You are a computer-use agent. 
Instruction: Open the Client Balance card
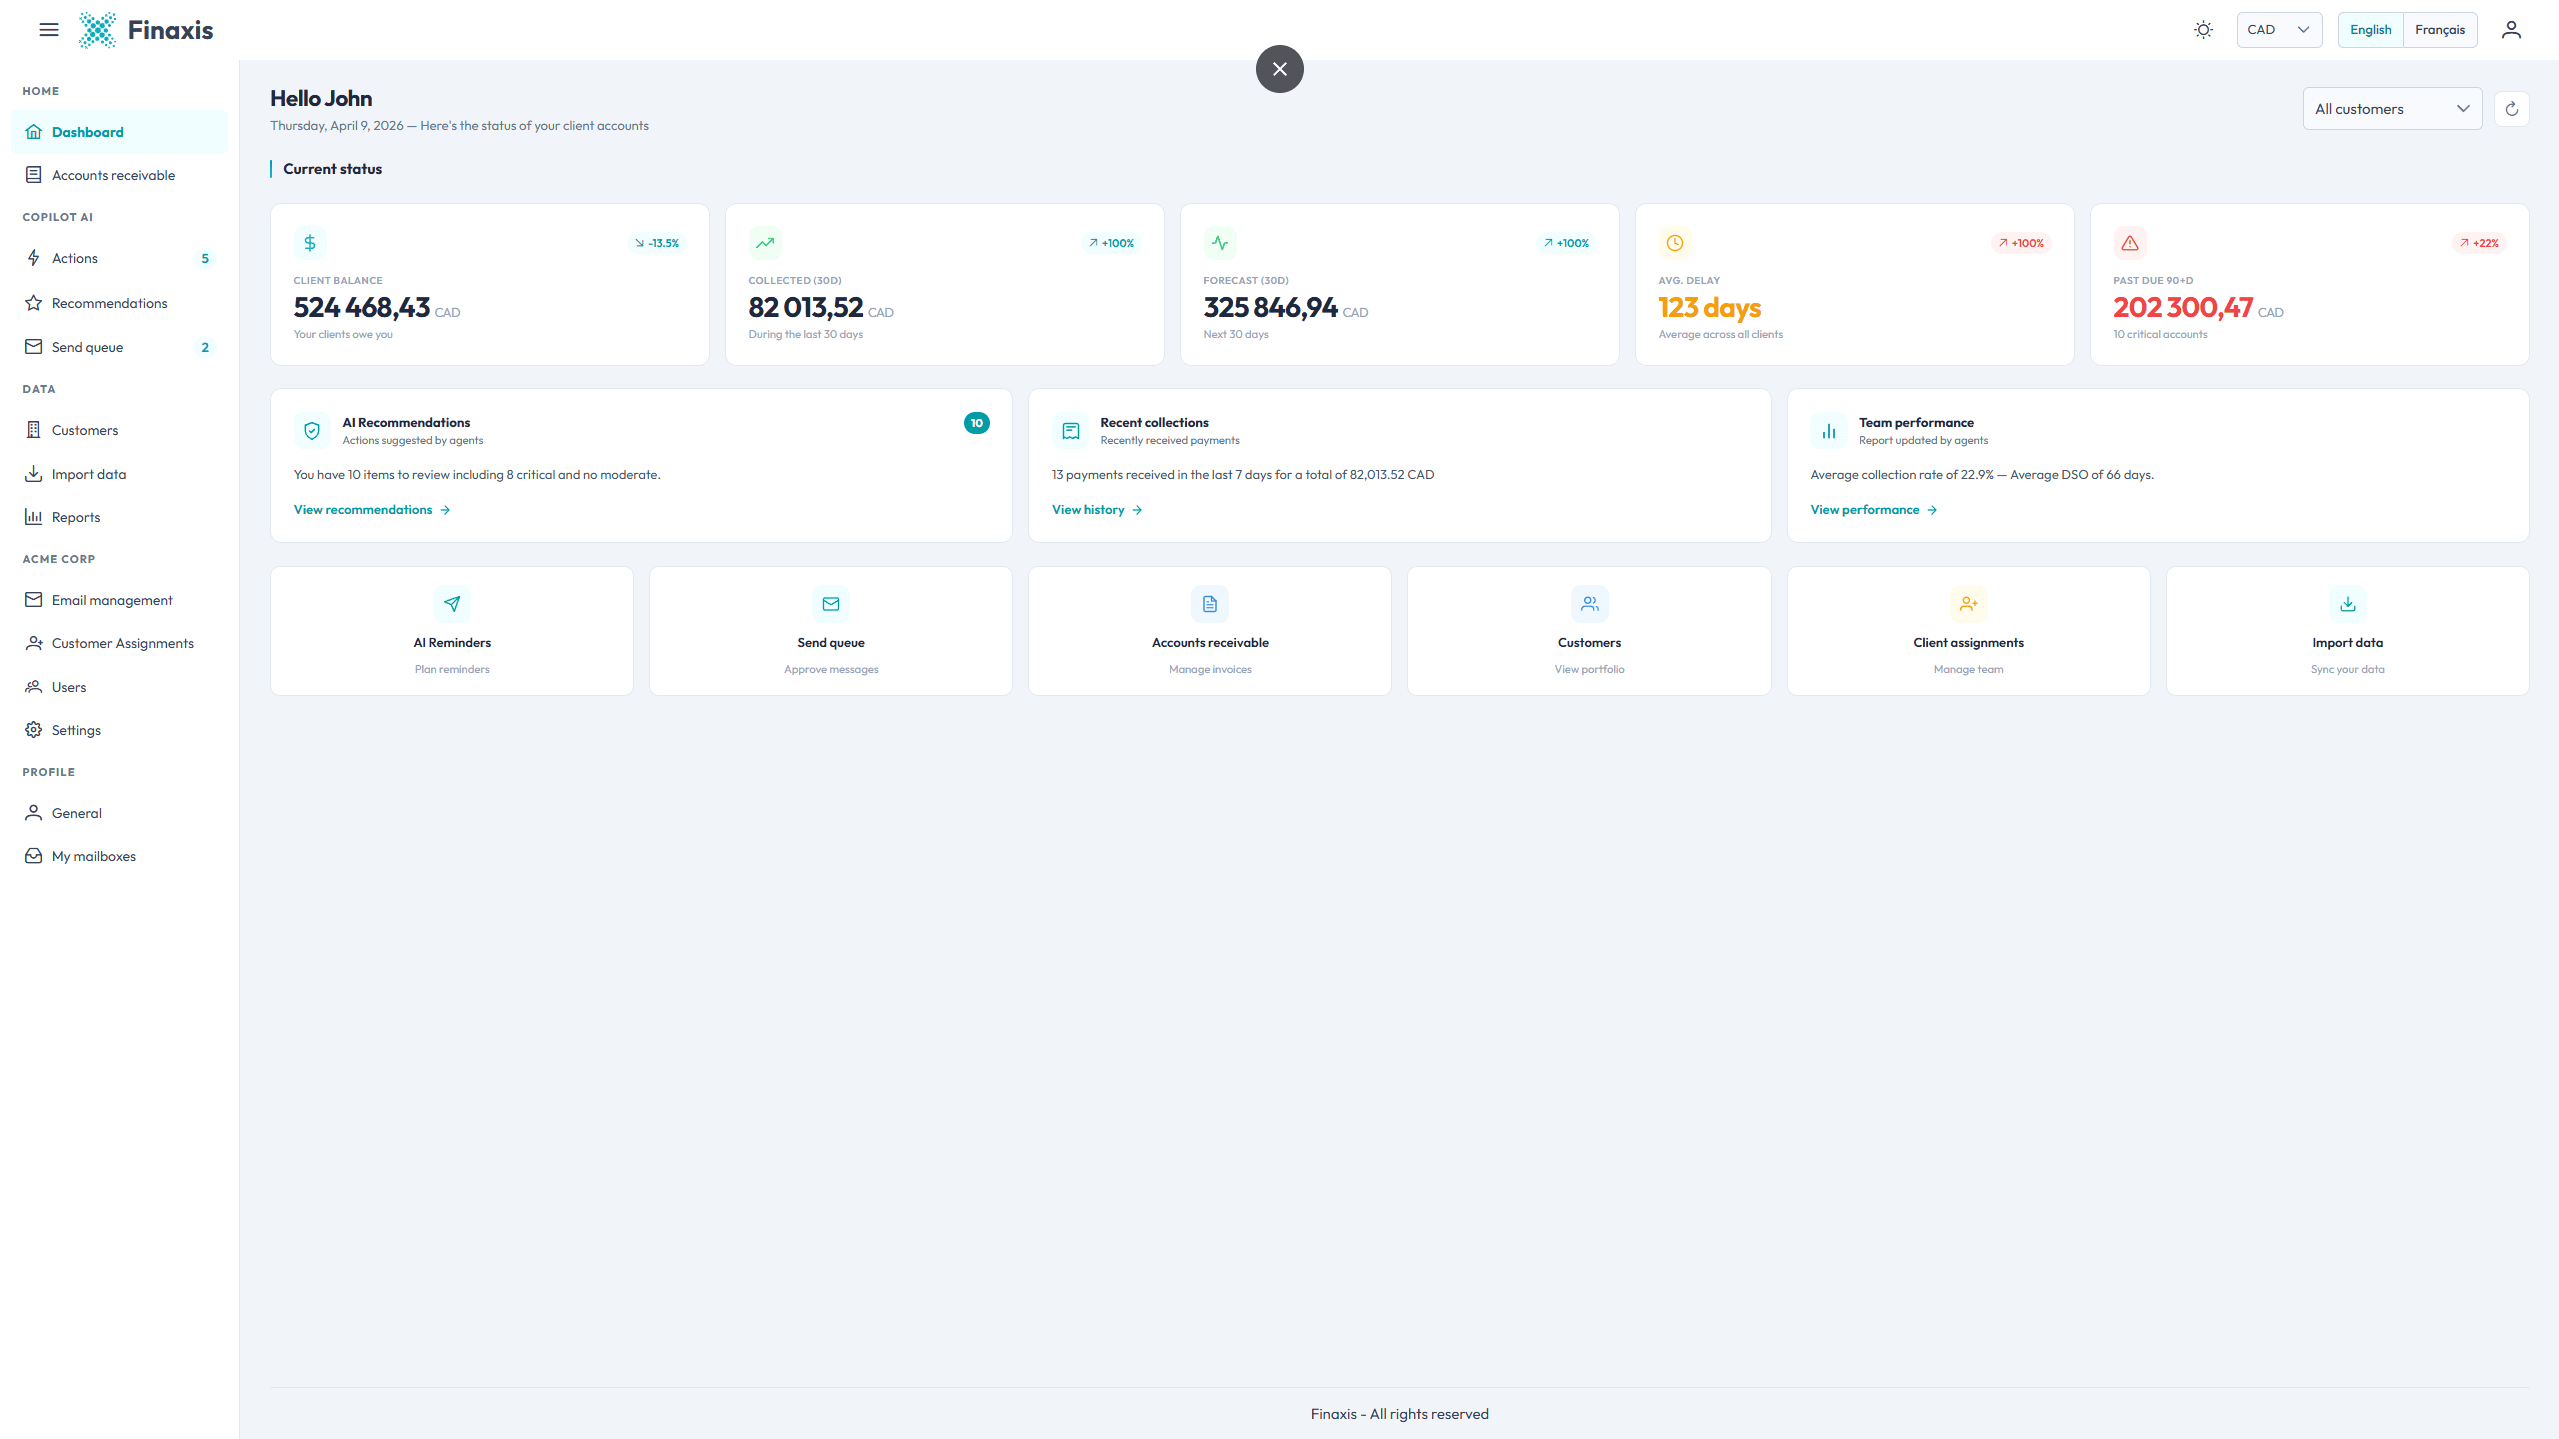click(x=489, y=285)
